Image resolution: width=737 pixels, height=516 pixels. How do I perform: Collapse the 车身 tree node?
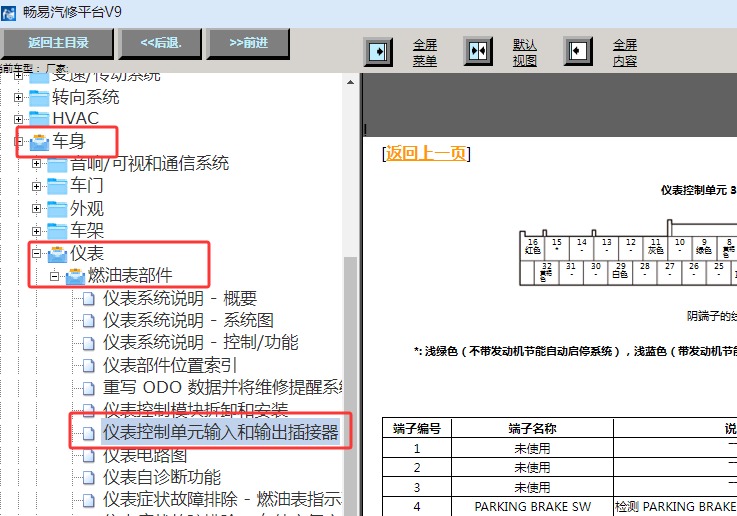click(x=18, y=141)
